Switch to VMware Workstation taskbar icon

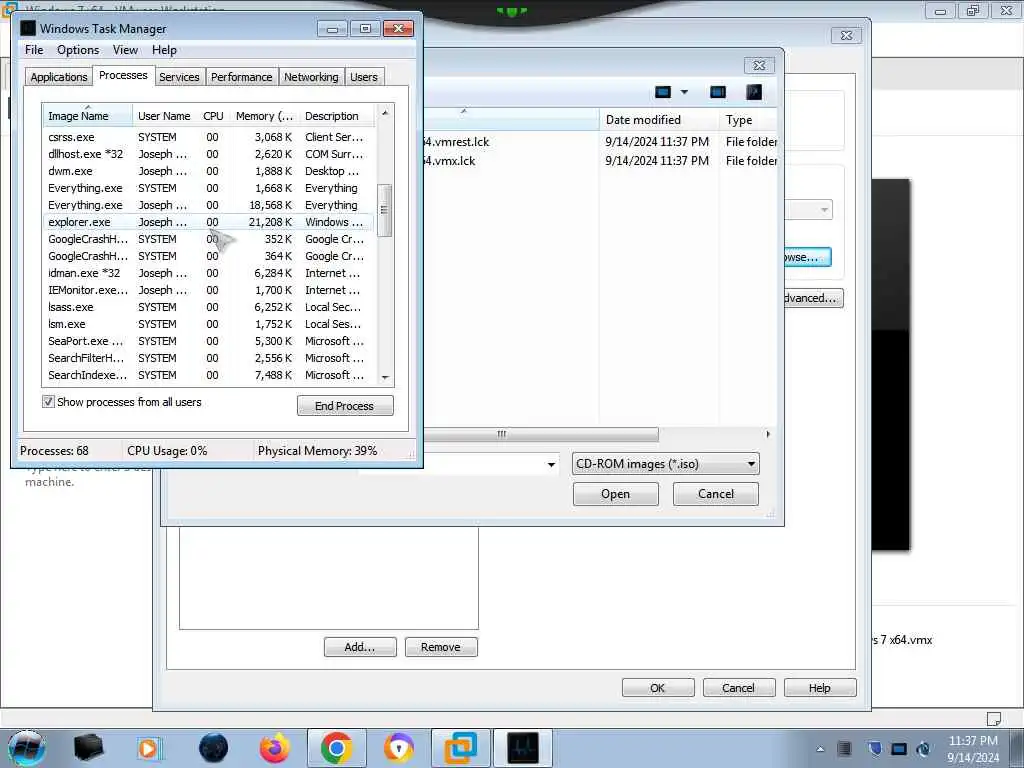coord(460,748)
